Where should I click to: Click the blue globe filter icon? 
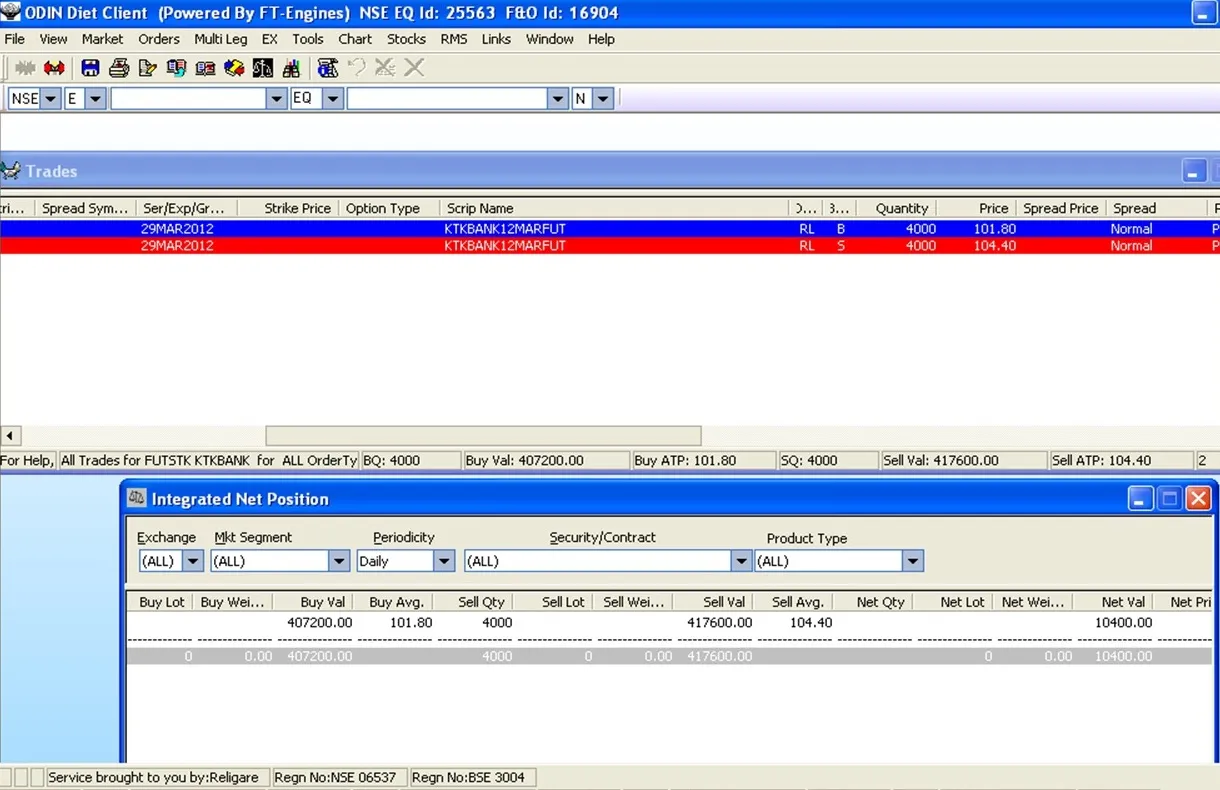pos(328,68)
